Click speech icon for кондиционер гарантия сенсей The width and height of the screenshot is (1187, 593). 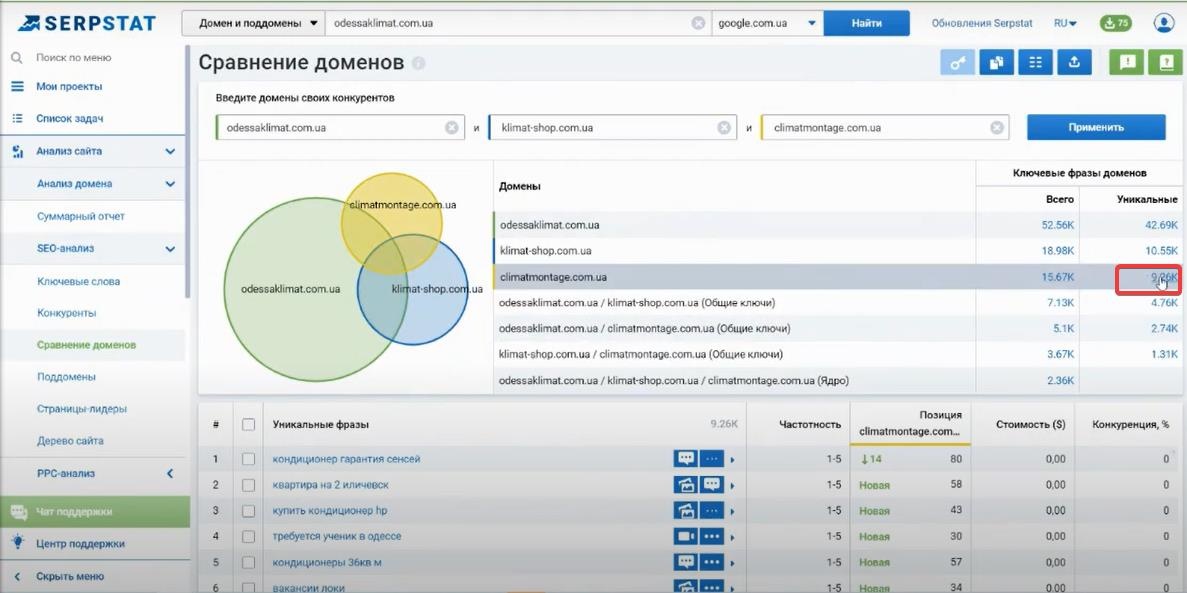coord(686,459)
